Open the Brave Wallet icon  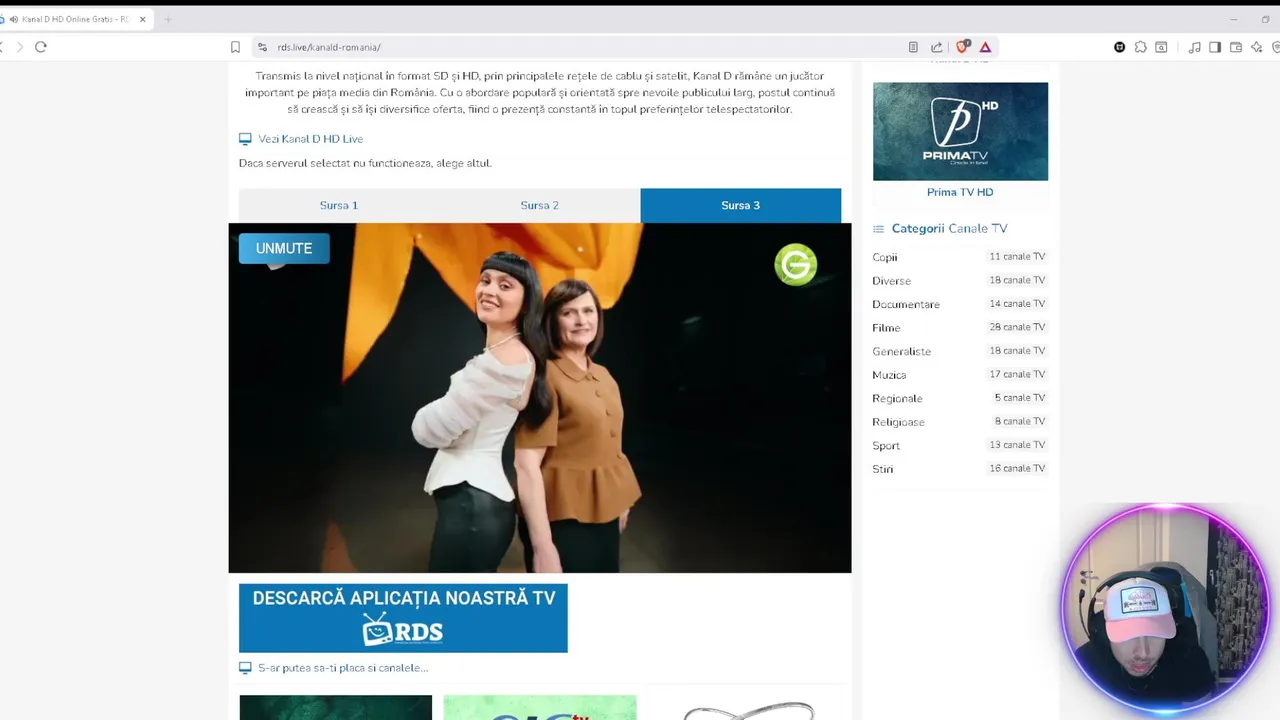[1236, 47]
